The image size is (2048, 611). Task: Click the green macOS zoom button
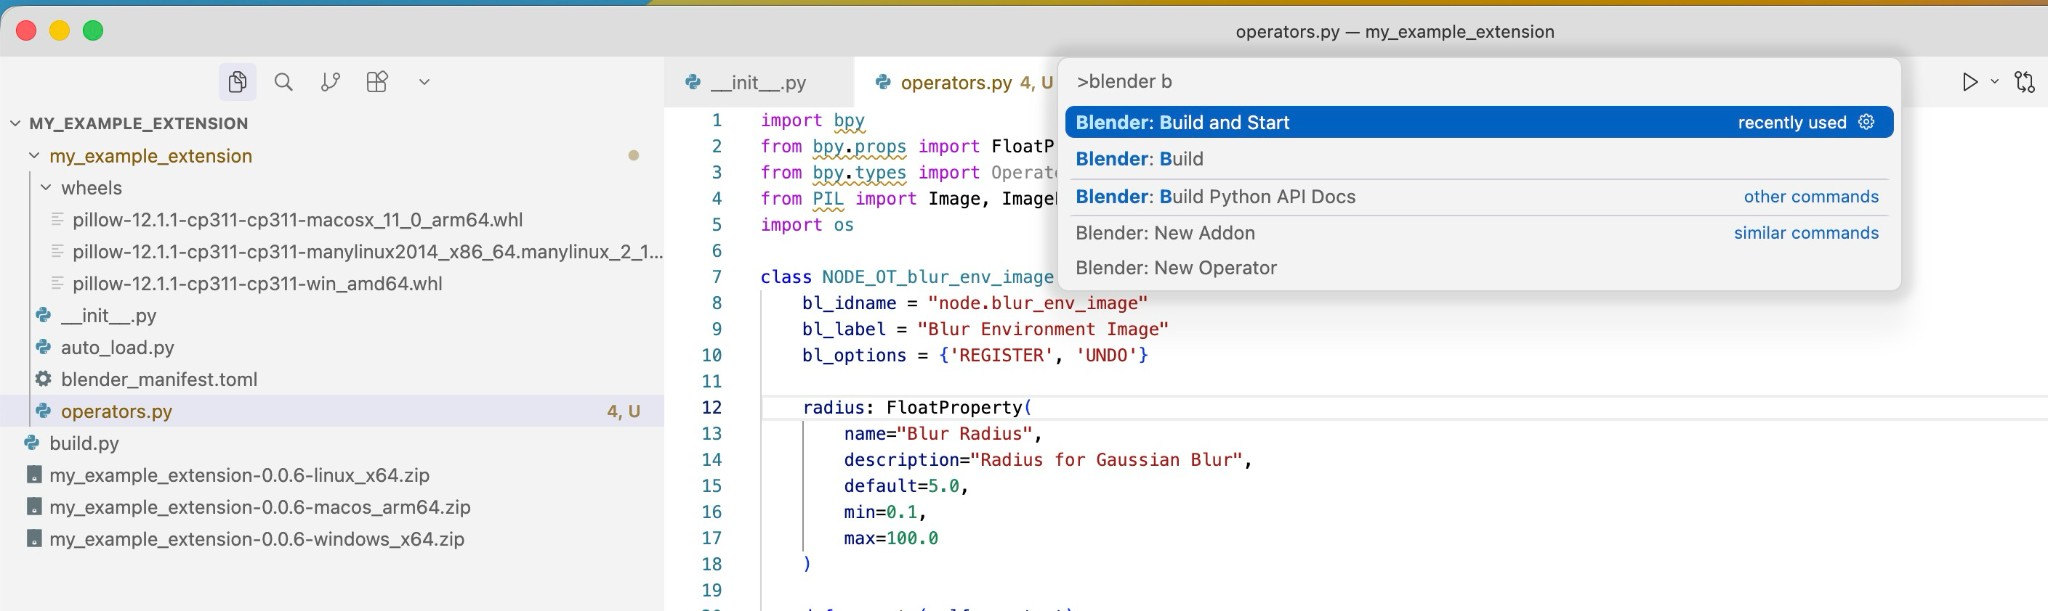click(93, 30)
